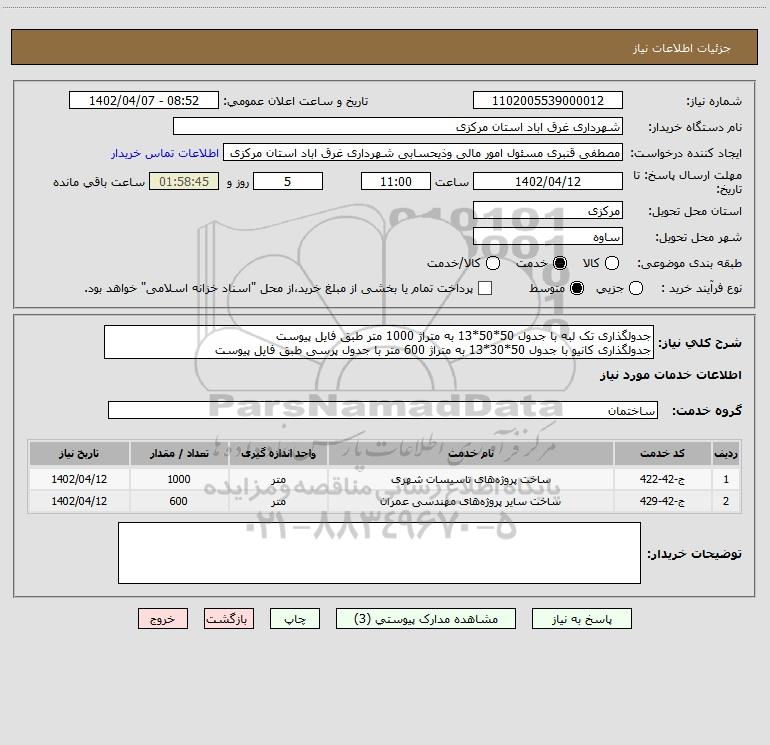View attached documents (3) button
The image size is (770, 745).
[x=426, y=619]
